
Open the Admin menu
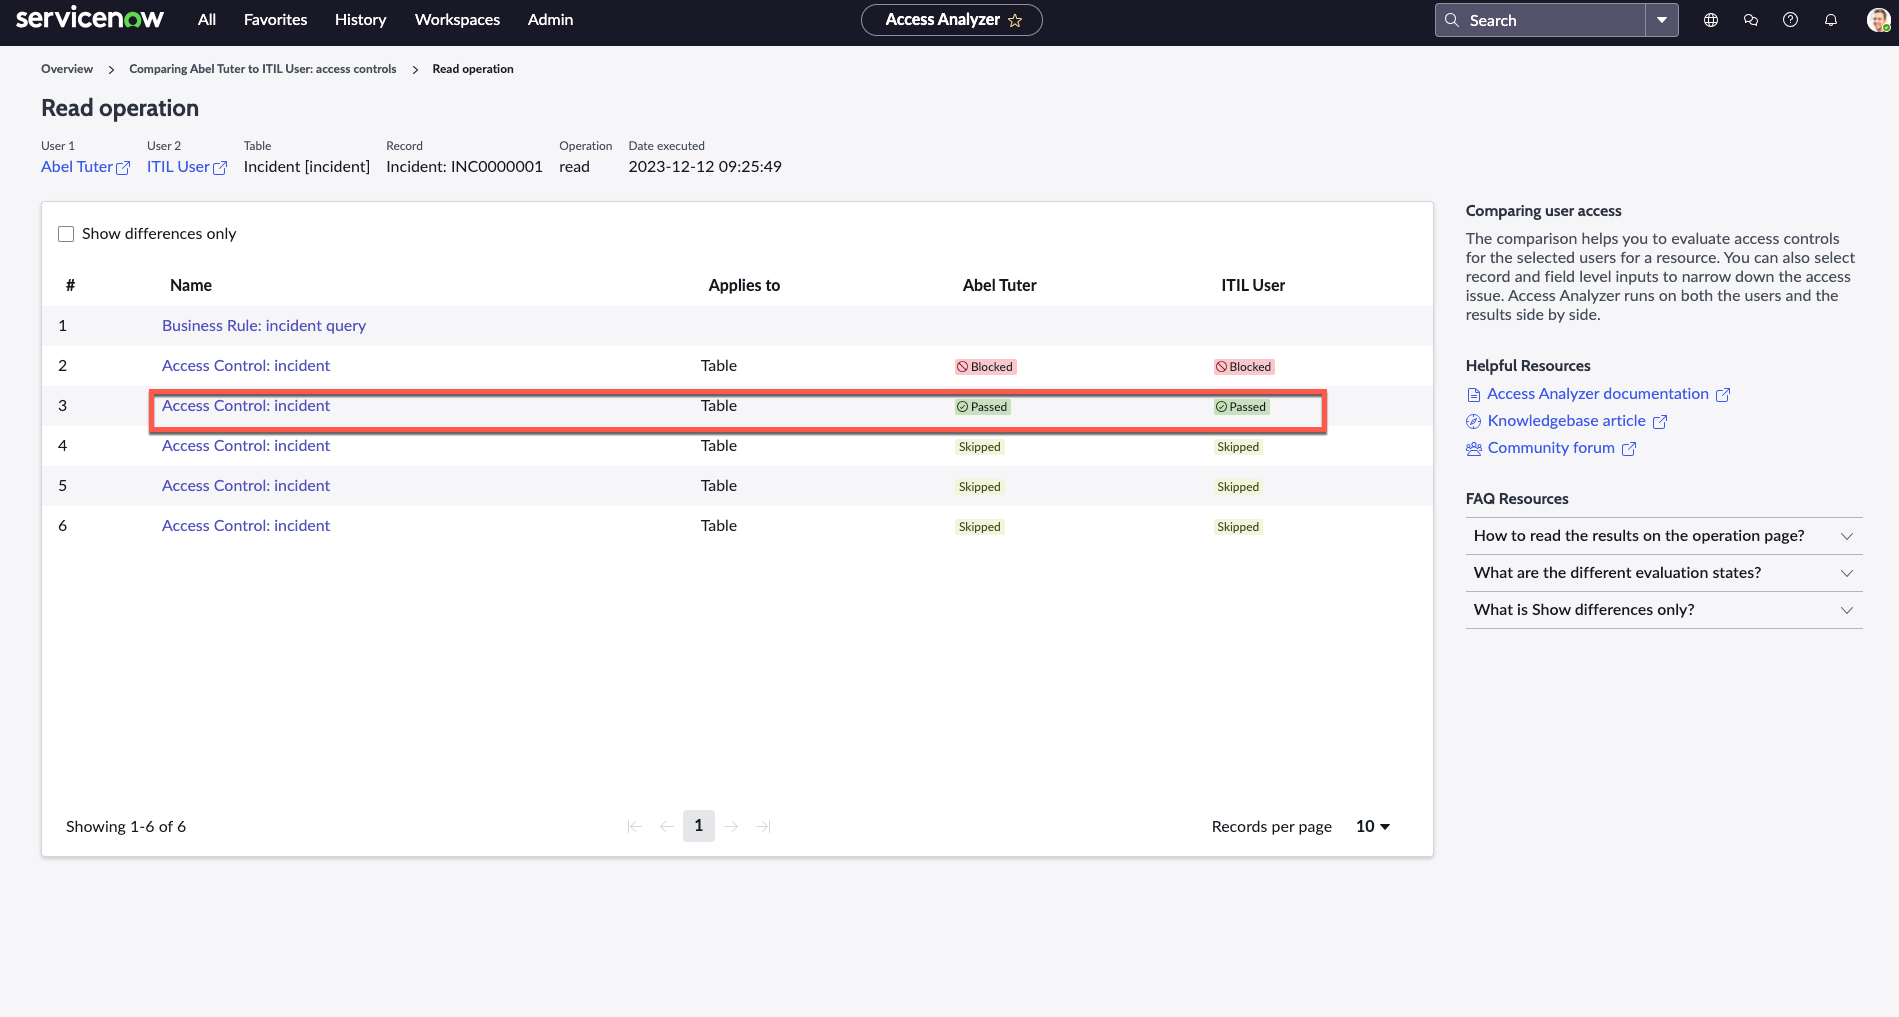click(x=551, y=20)
